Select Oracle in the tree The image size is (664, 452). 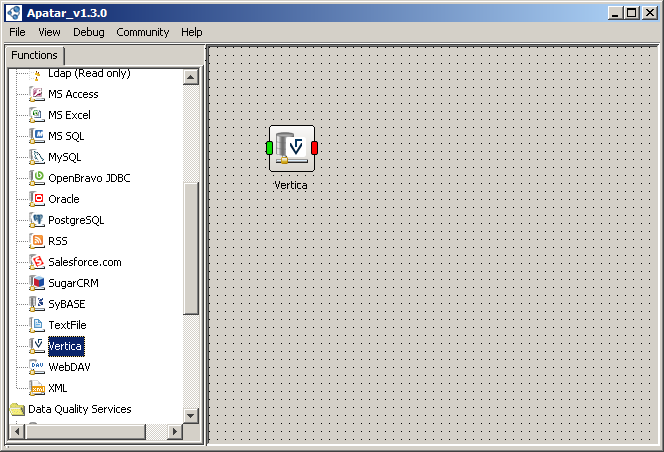pos(64,199)
